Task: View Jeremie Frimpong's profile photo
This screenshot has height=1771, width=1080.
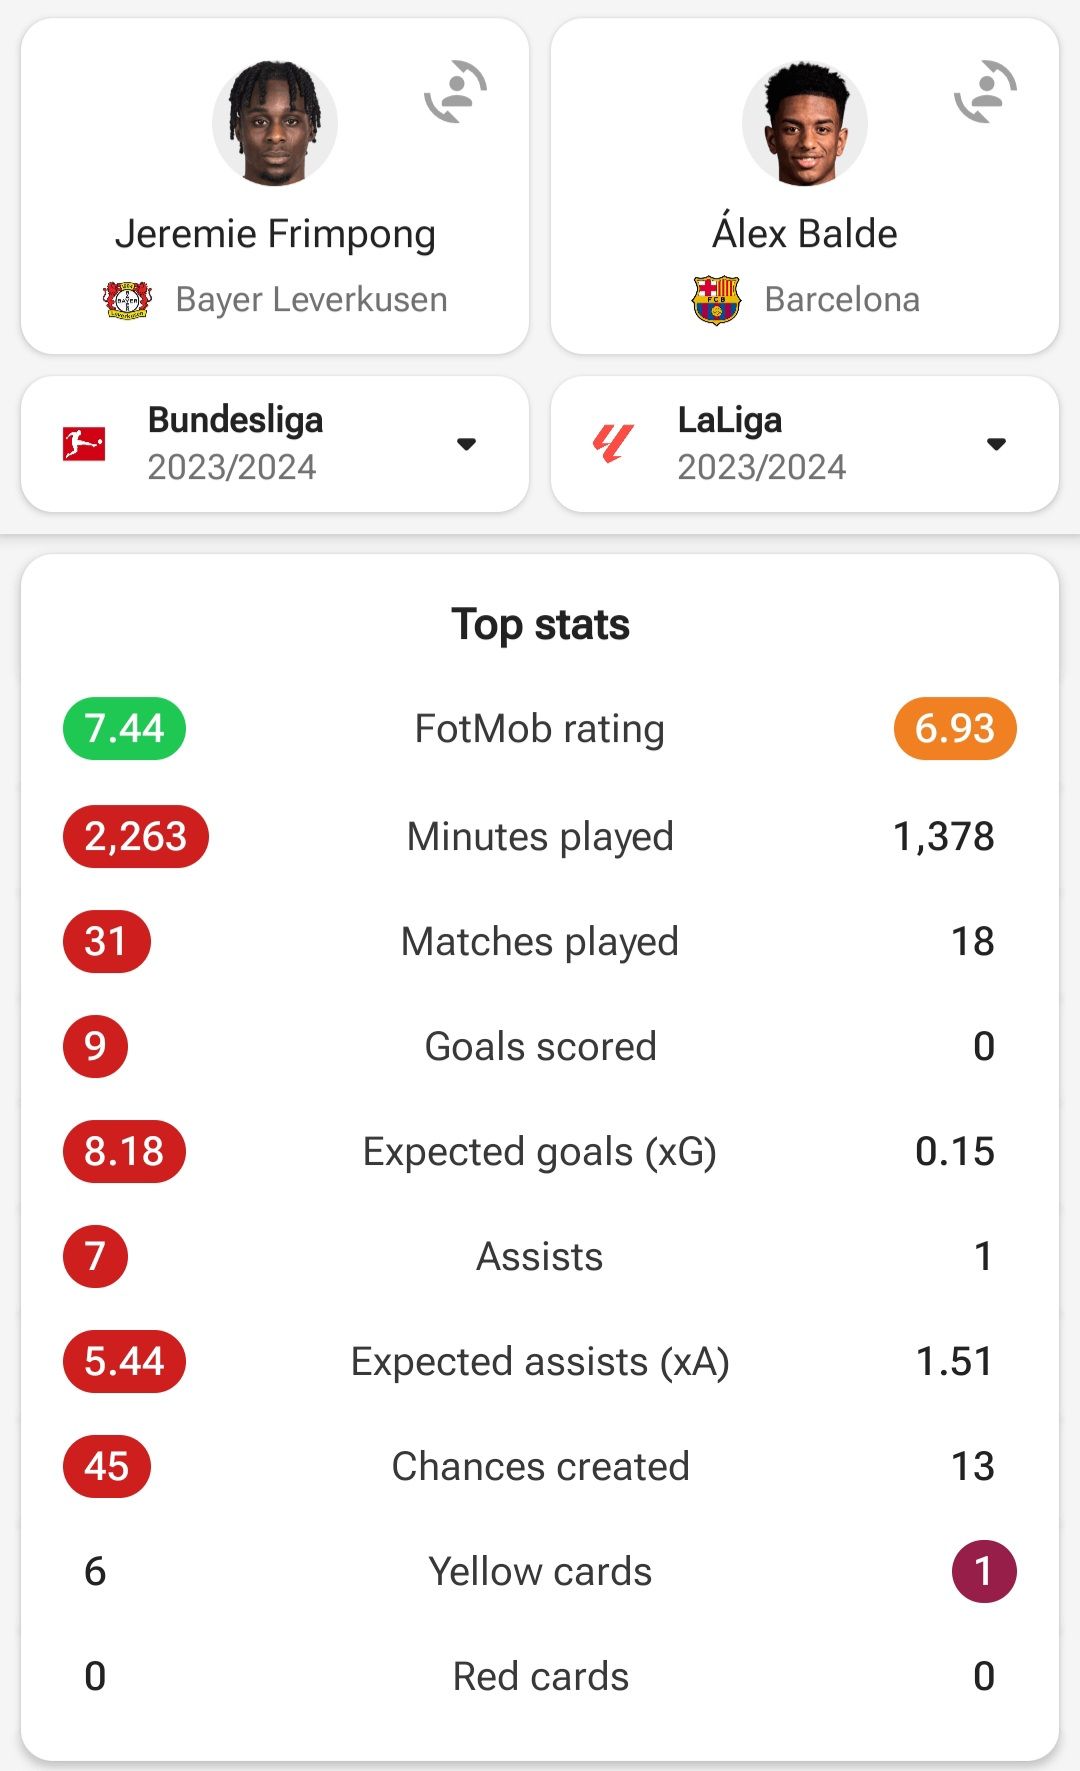Action: (x=275, y=123)
